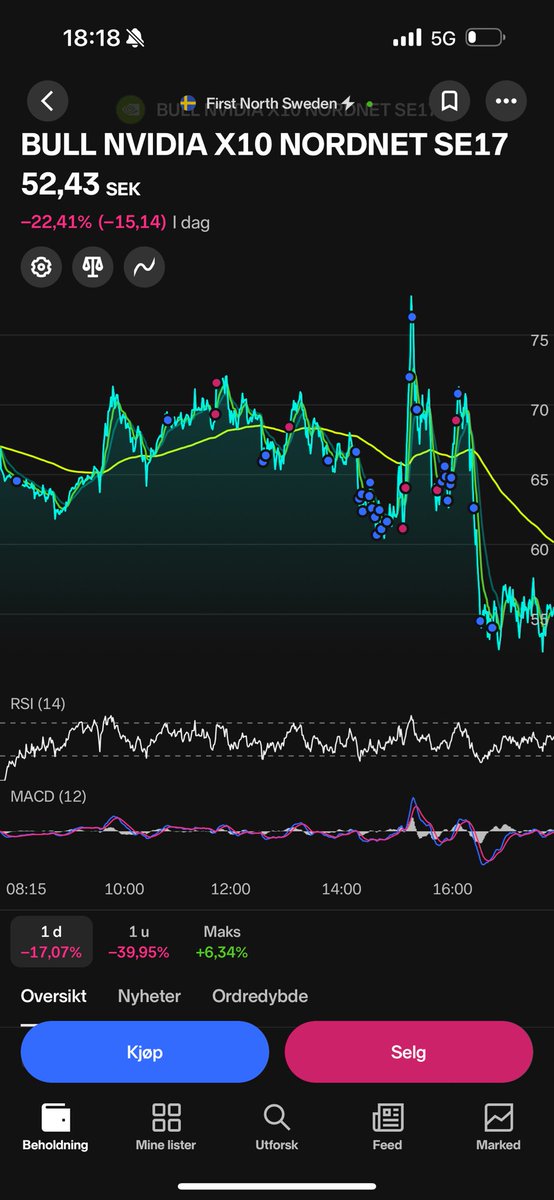Tap the muted bell icon in status bar

coord(136,39)
